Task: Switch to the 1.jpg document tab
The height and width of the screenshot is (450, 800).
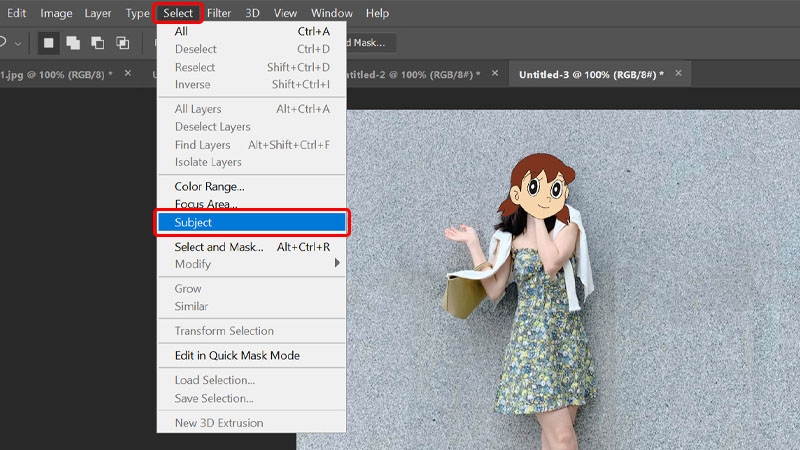Action: [57, 74]
